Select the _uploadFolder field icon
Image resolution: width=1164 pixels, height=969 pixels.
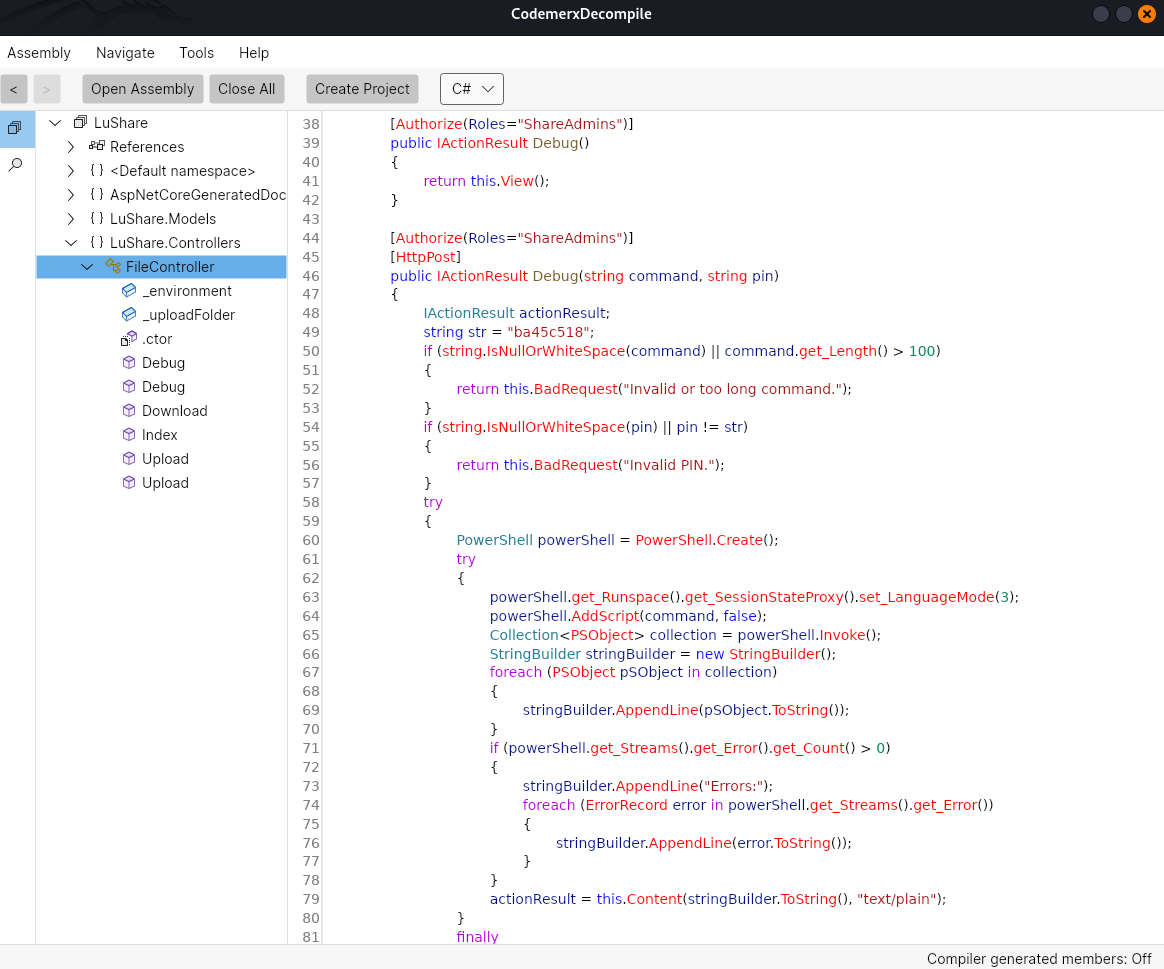pos(129,315)
